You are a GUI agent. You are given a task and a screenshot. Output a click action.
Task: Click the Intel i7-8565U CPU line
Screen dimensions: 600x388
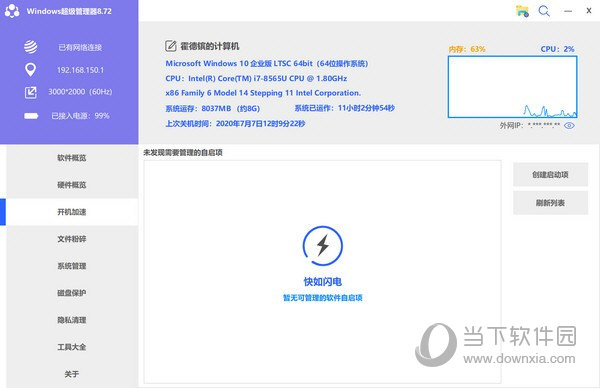coord(256,78)
